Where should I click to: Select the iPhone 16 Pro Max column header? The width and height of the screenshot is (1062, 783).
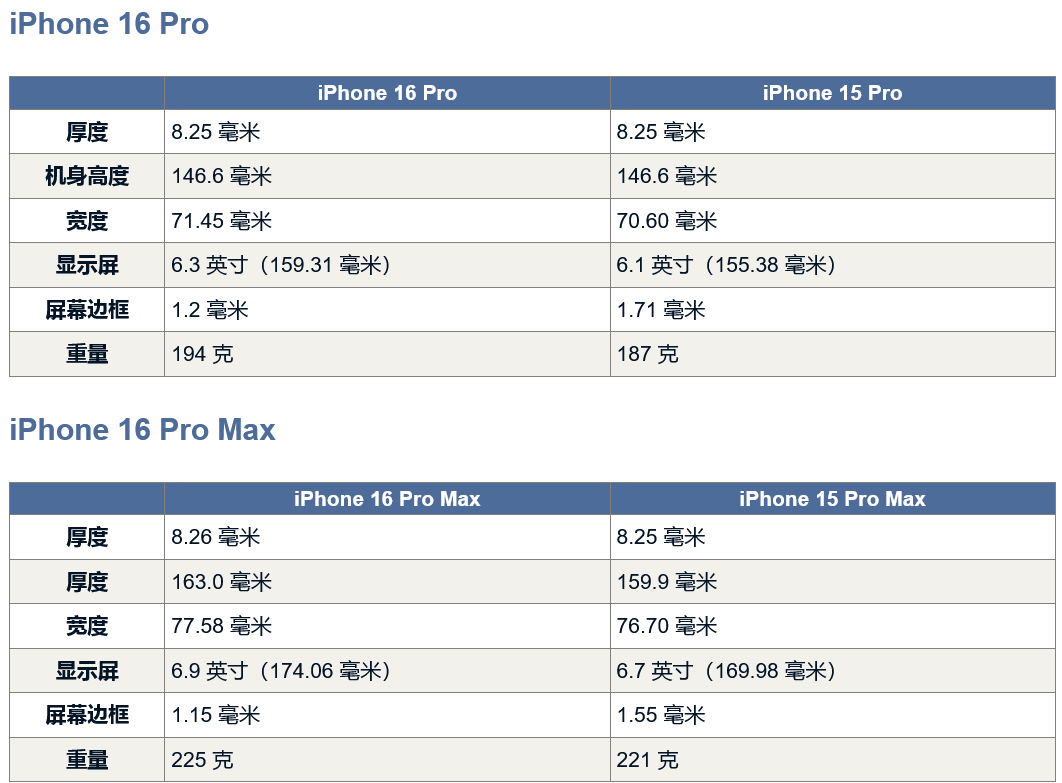(x=387, y=499)
